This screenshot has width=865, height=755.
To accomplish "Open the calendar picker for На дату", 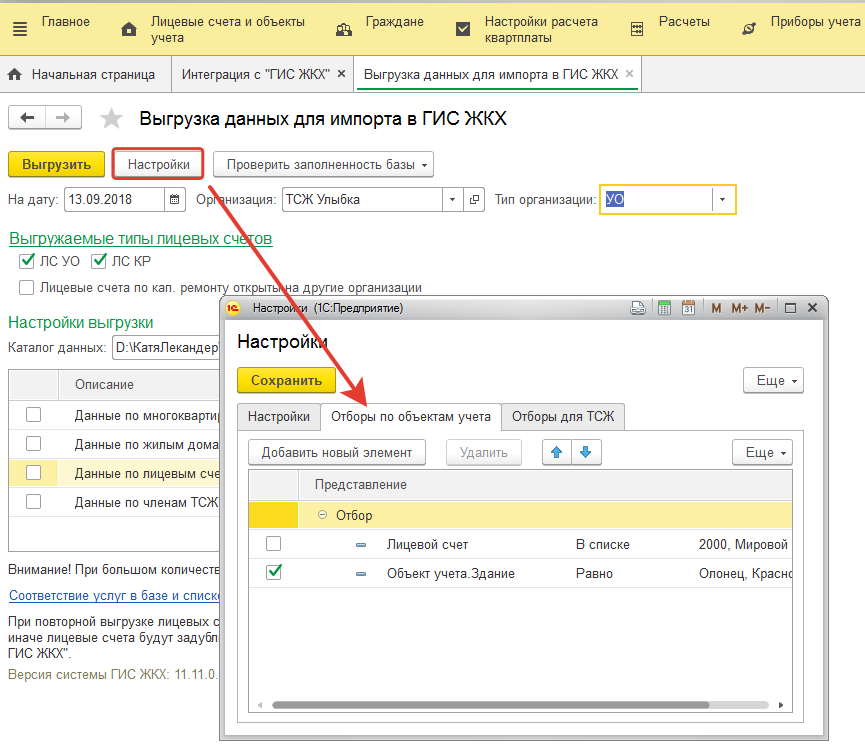I will 175,200.
